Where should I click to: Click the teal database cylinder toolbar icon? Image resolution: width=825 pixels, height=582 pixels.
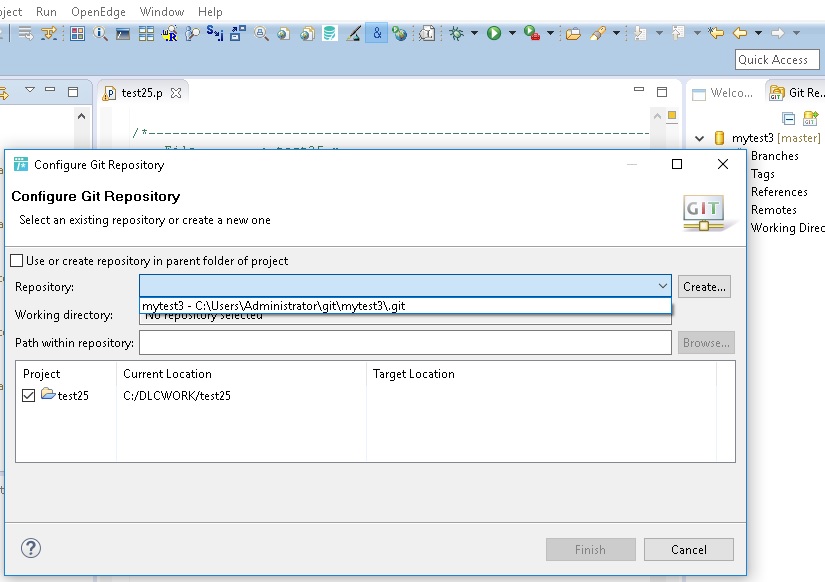(x=330, y=34)
